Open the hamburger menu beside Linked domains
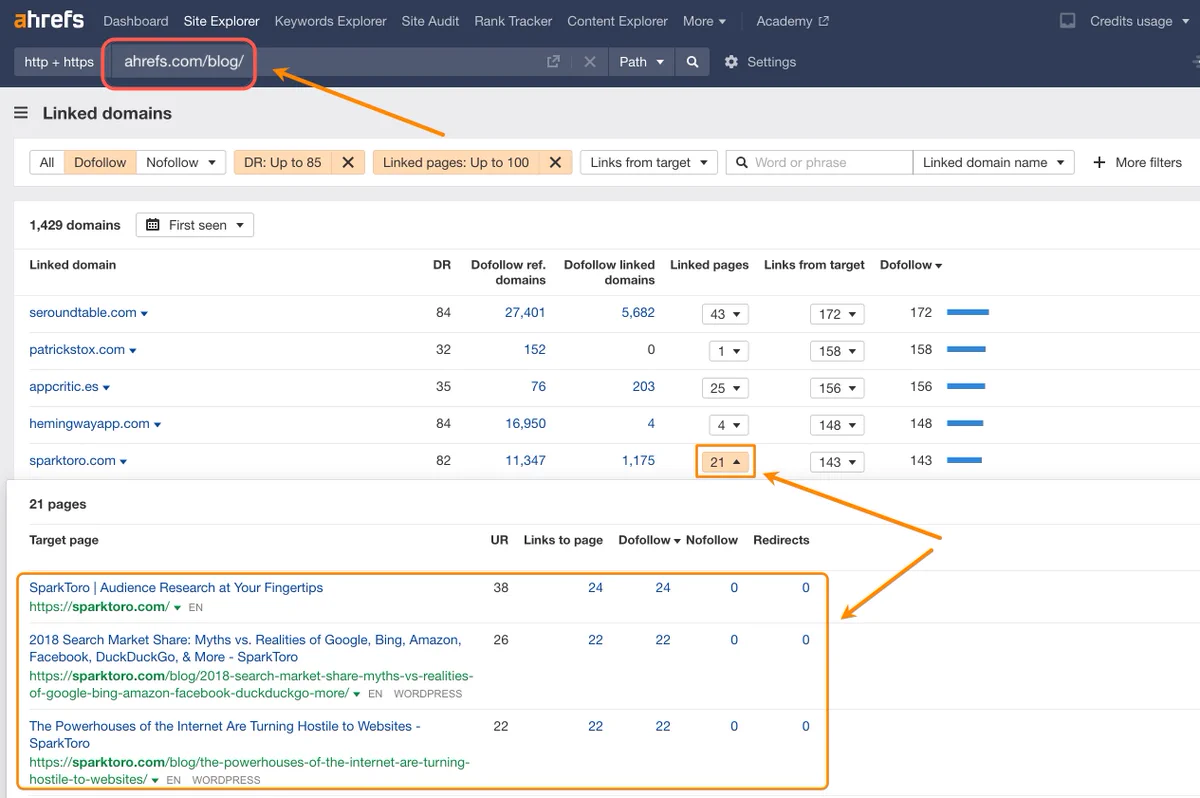1200x798 pixels. [21, 113]
